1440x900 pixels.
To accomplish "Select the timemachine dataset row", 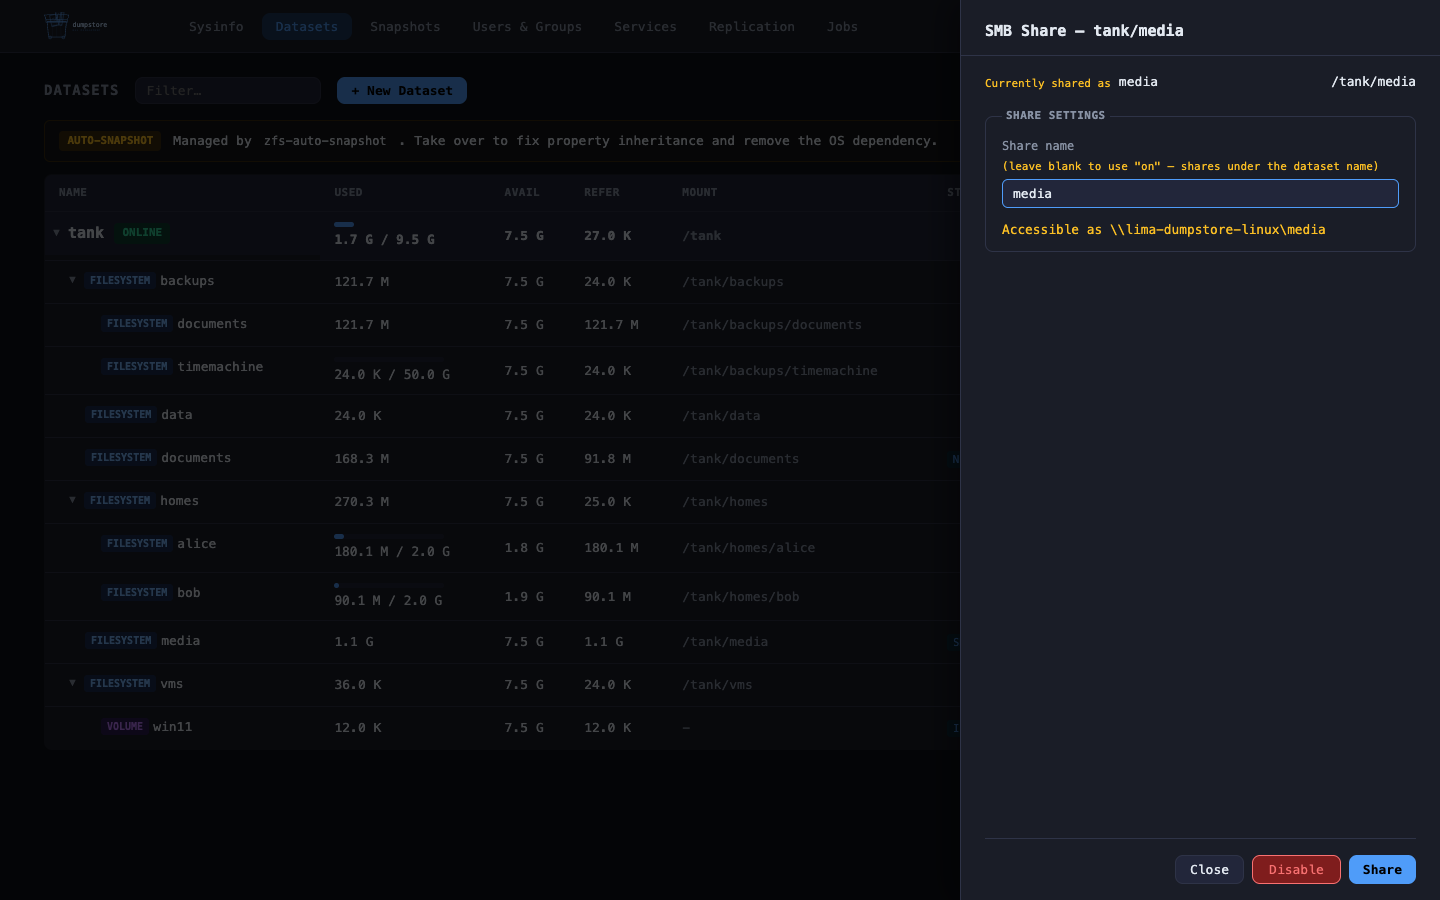I will 502,370.
